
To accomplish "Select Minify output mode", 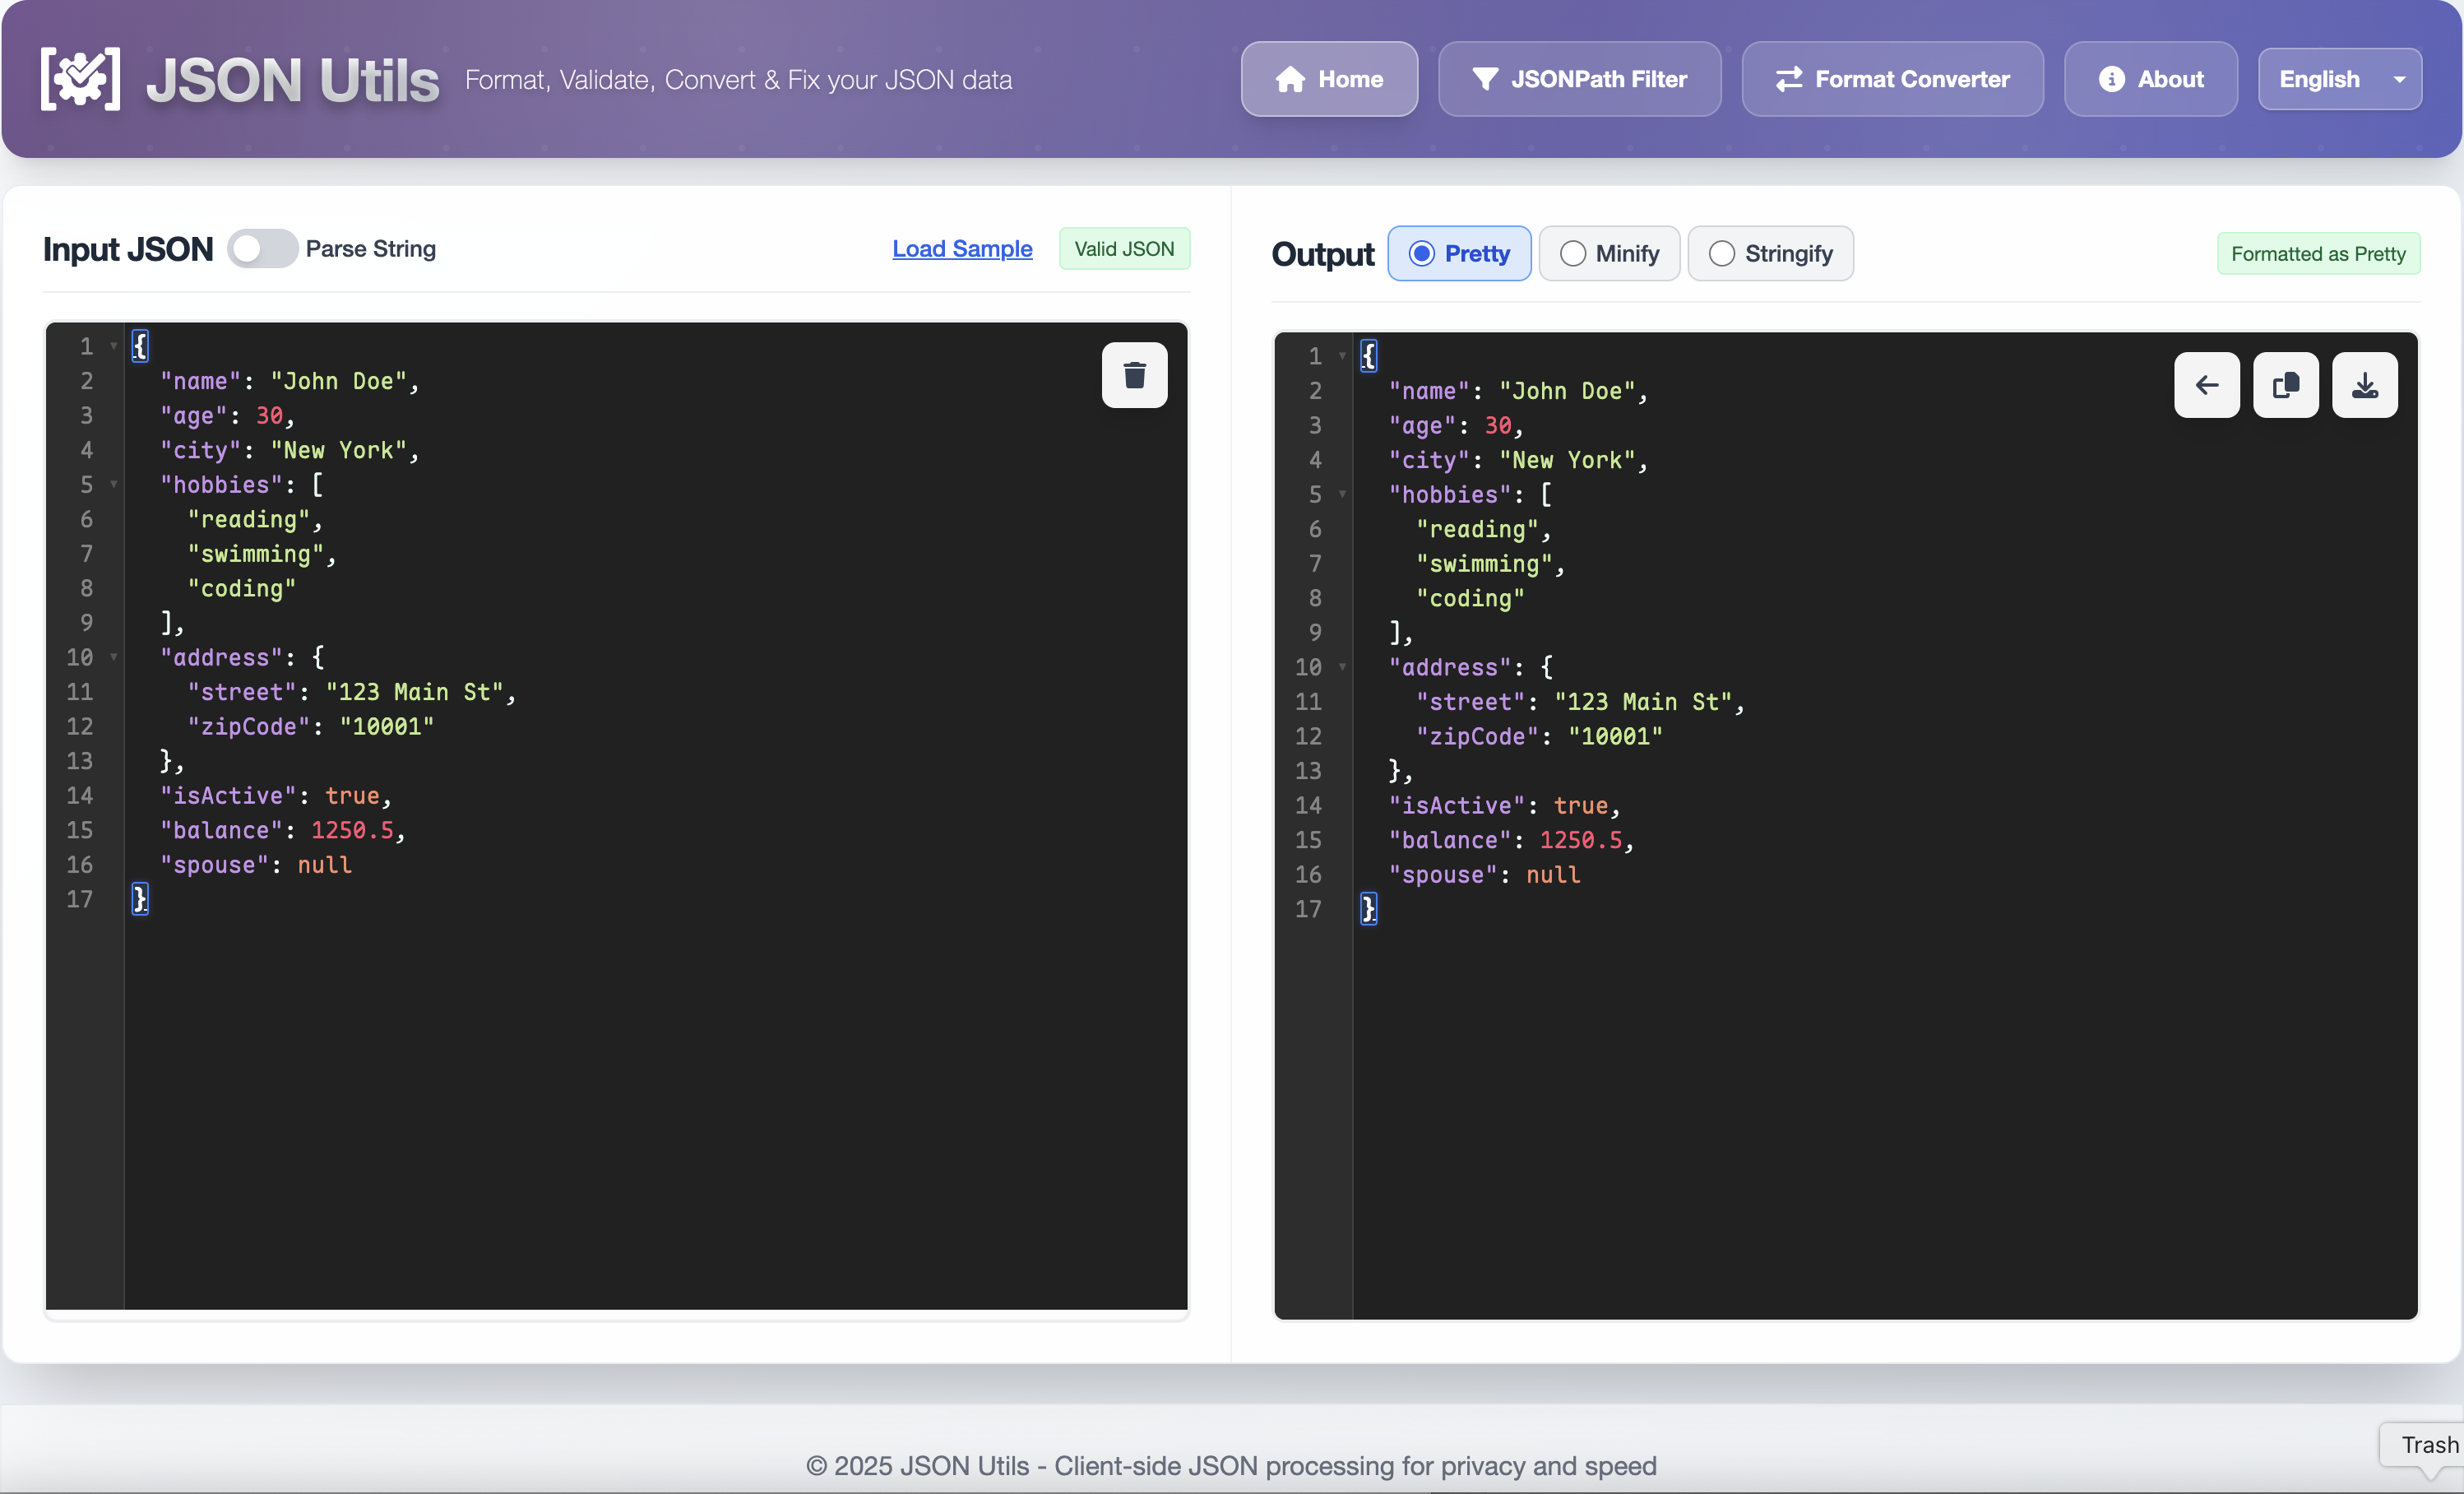I will pos(1609,253).
